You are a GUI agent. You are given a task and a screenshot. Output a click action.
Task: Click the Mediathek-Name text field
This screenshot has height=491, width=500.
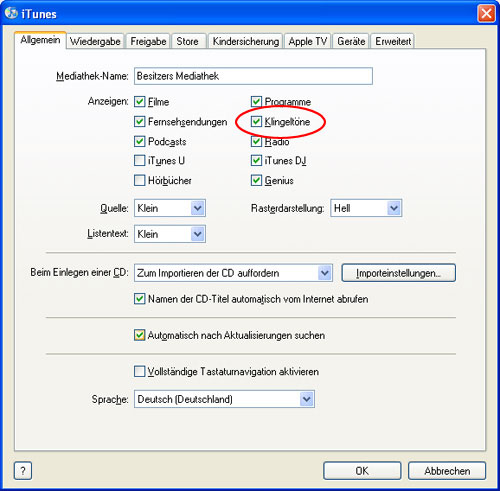click(x=253, y=76)
